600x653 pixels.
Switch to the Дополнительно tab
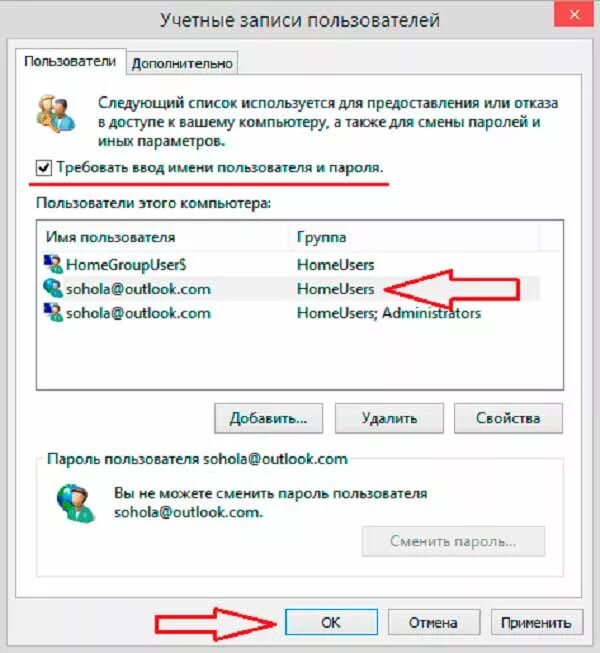click(x=182, y=63)
